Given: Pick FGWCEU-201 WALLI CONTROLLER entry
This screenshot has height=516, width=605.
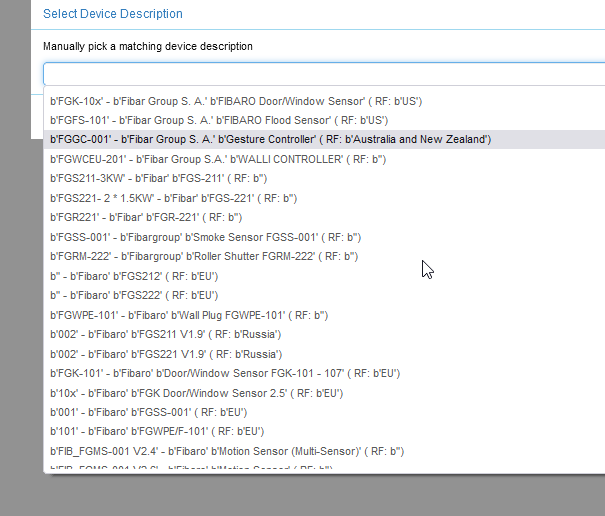Looking at the screenshot, I should [x=218, y=159].
